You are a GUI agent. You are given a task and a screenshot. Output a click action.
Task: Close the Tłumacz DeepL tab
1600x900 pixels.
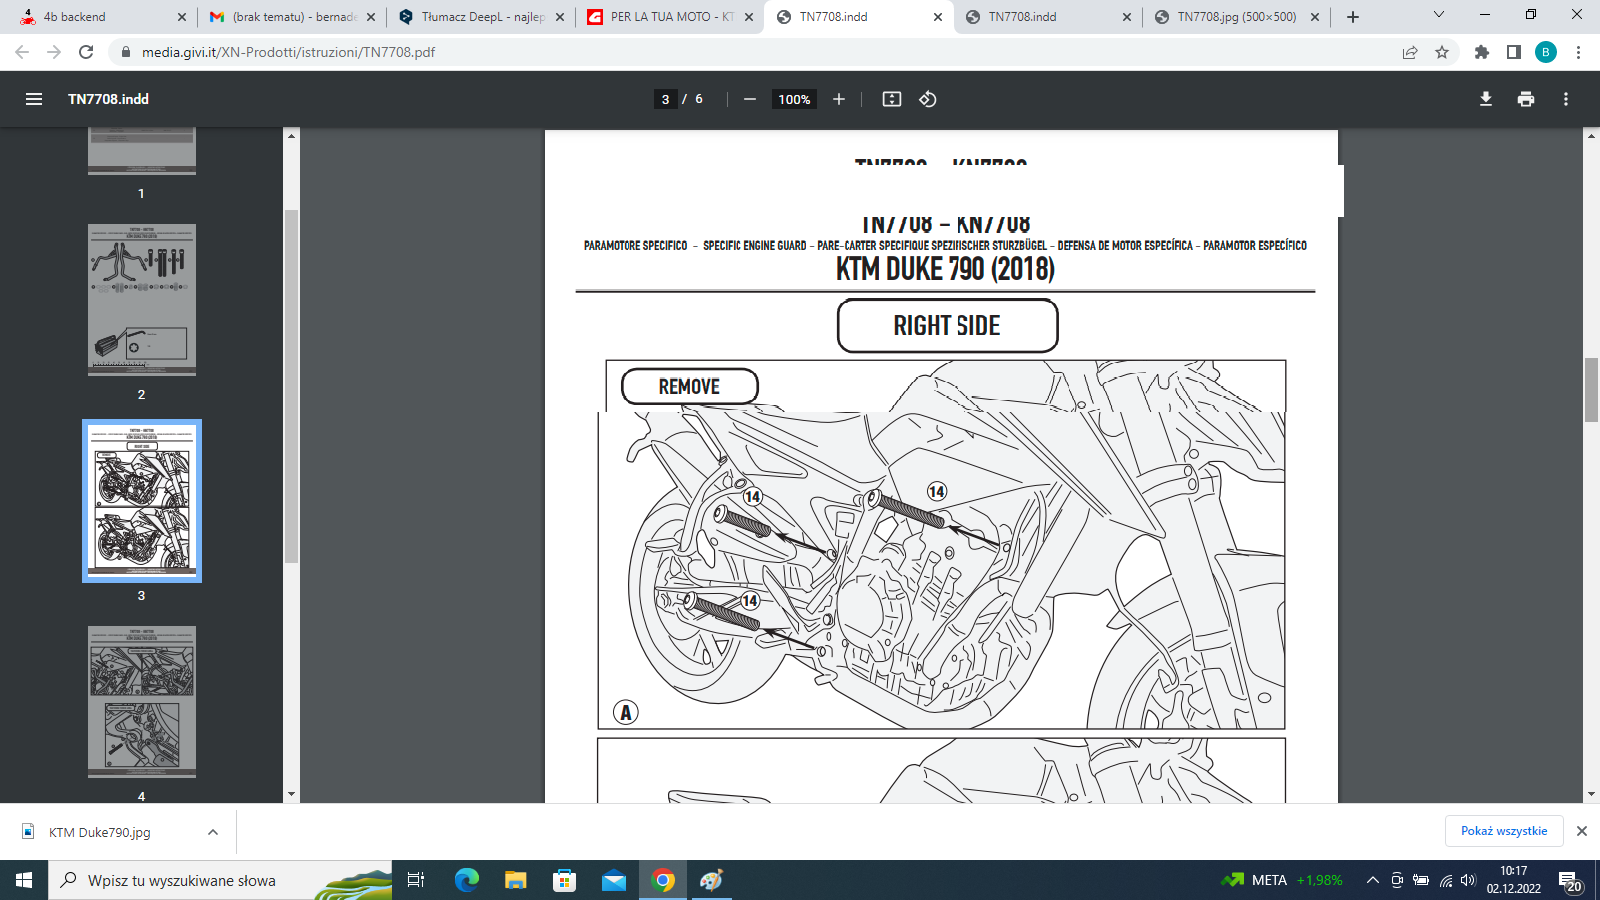pos(559,17)
